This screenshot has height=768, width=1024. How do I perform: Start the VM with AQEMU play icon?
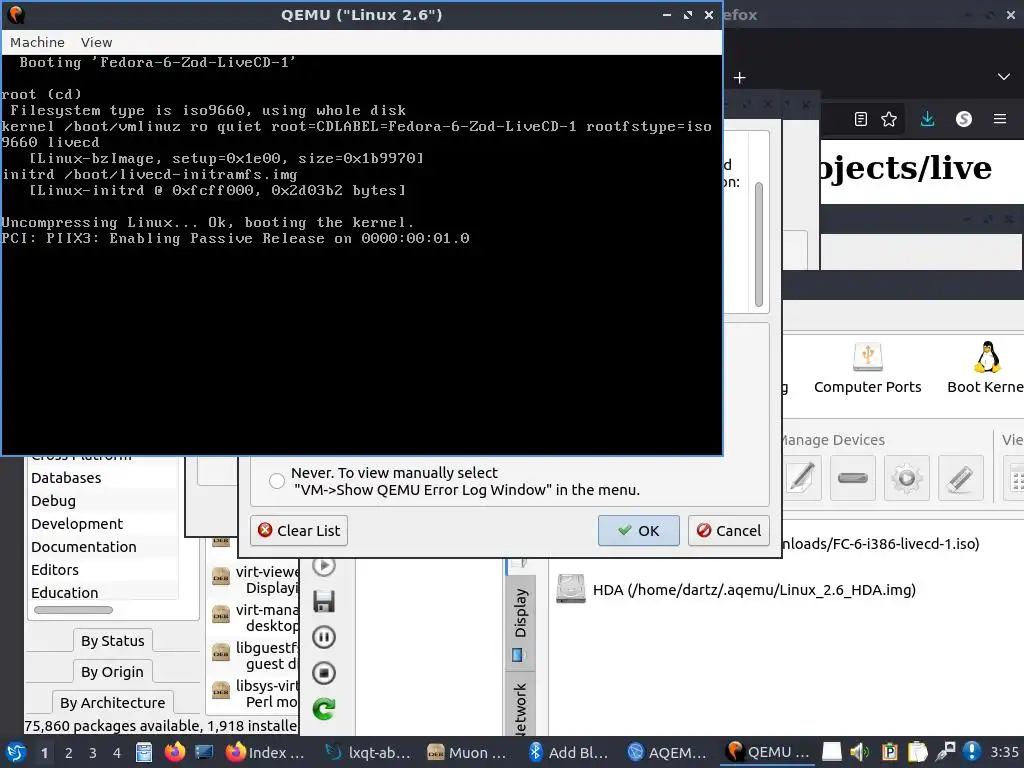(324, 566)
